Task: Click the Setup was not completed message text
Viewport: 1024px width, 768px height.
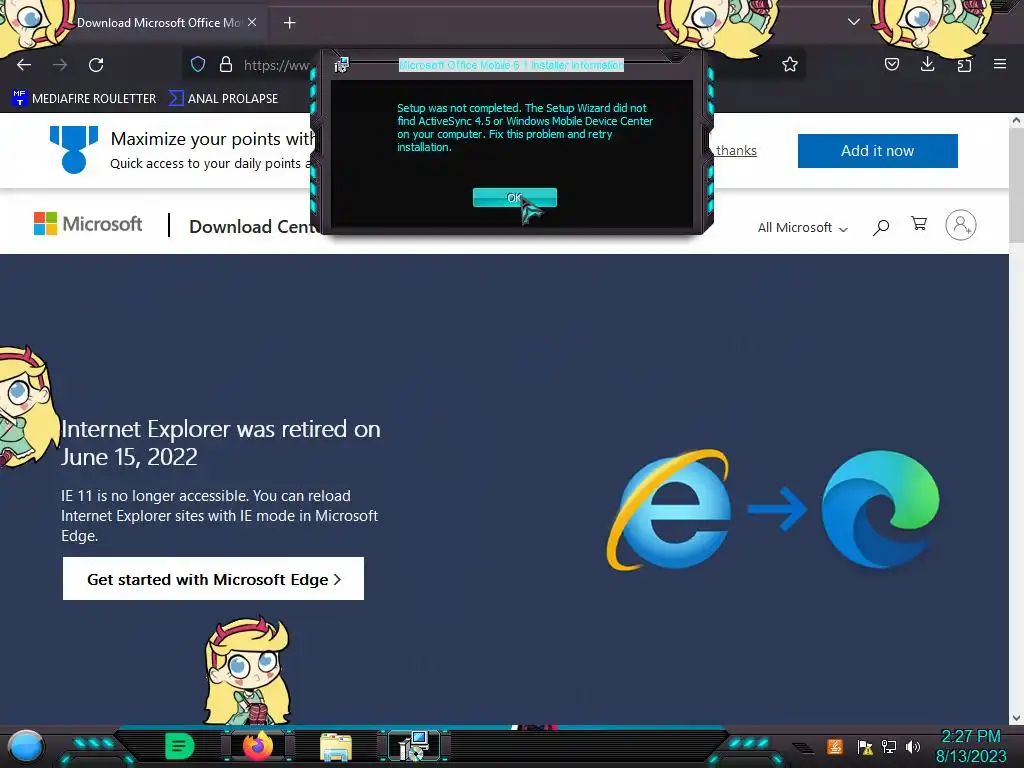Action: click(525, 127)
